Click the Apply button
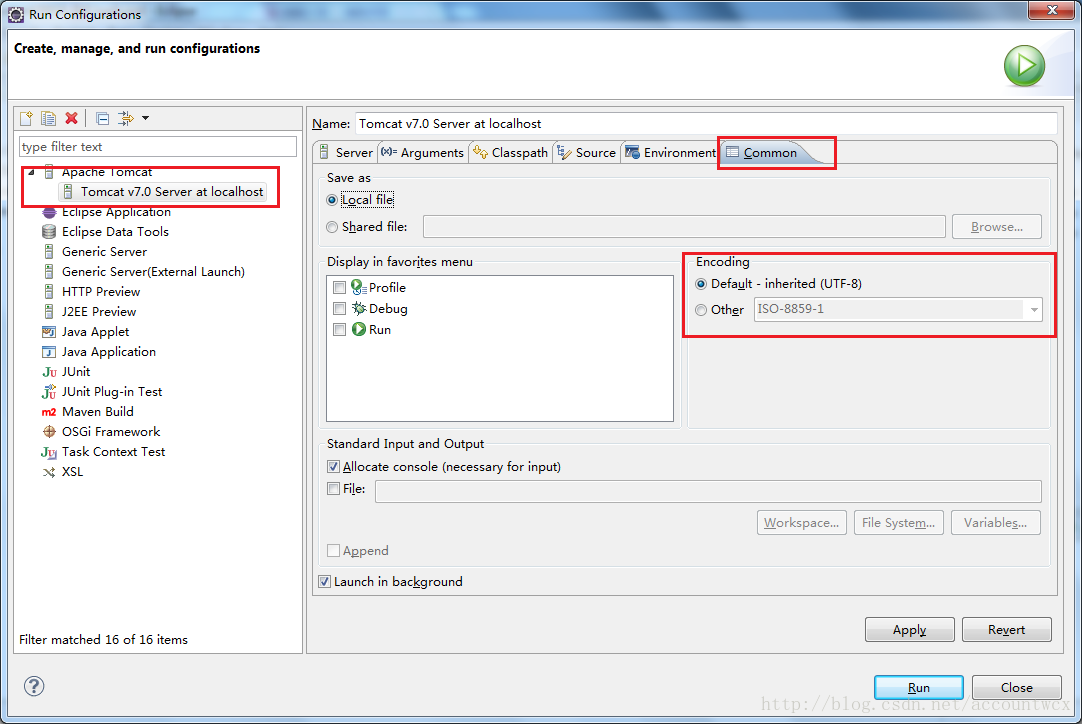The width and height of the screenshot is (1082, 724). (x=909, y=630)
